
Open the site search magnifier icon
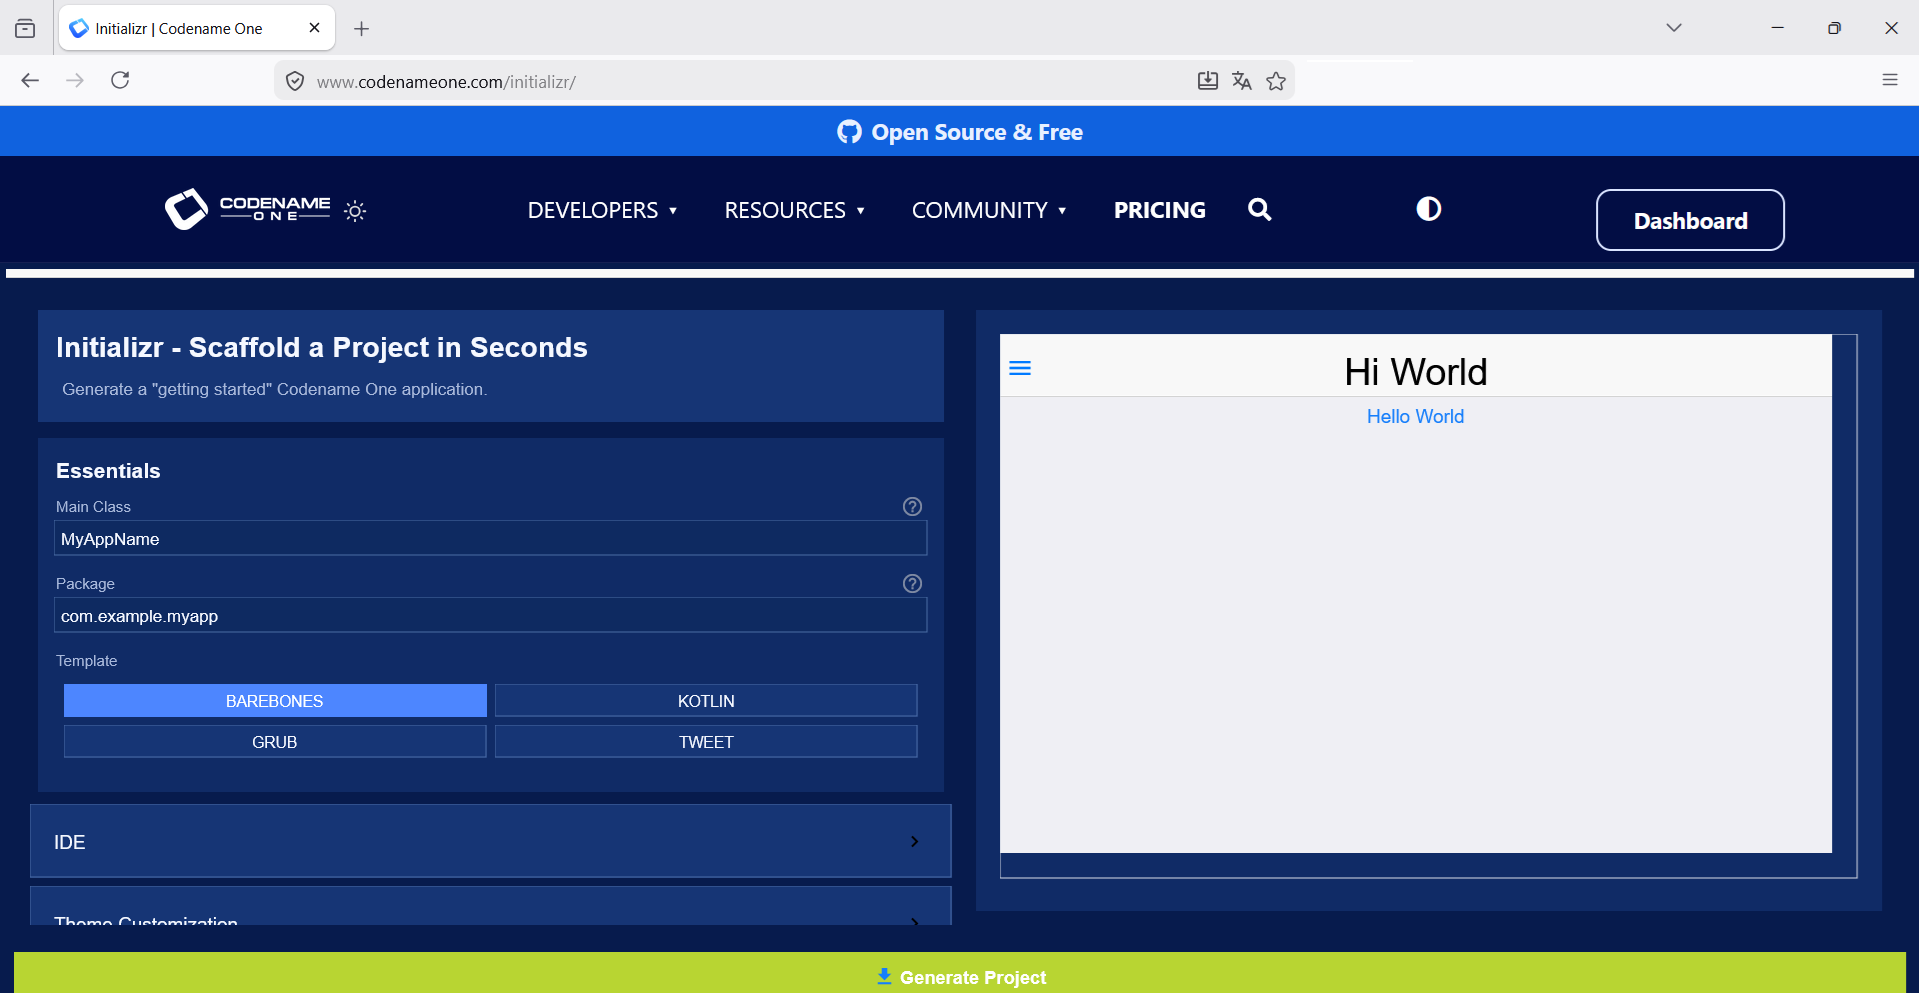click(x=1260, y=209)
